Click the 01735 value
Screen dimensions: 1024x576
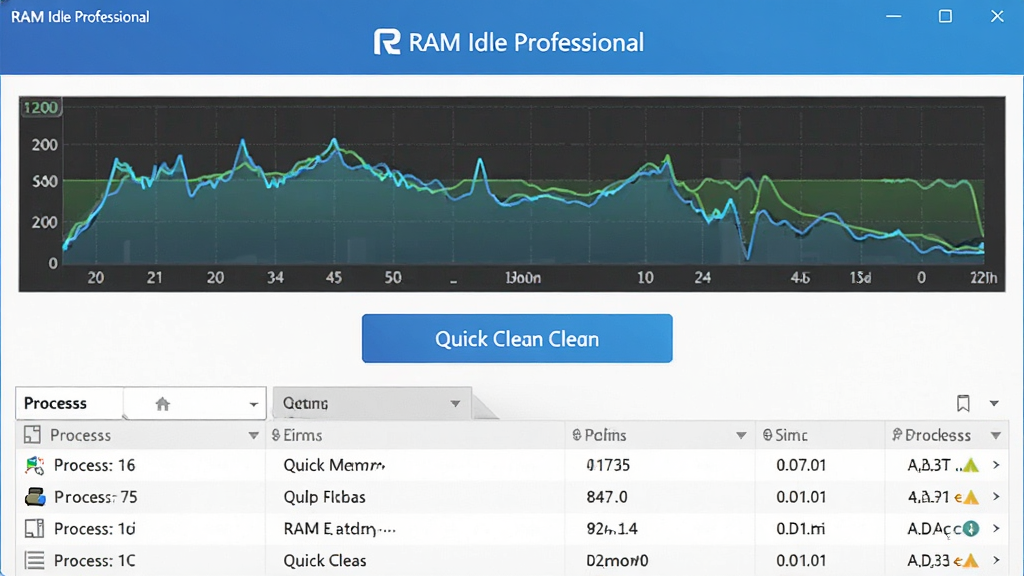tap(608, 465)
